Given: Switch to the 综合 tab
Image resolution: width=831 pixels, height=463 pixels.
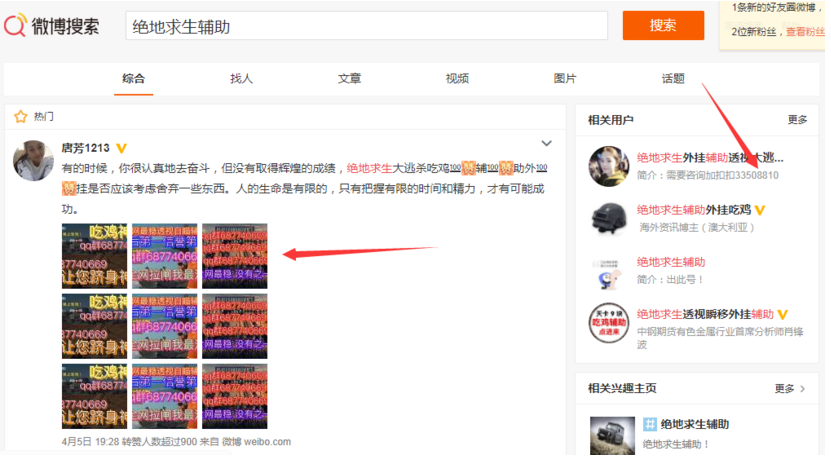Looking at the screenshot, I should pos(133,78).
